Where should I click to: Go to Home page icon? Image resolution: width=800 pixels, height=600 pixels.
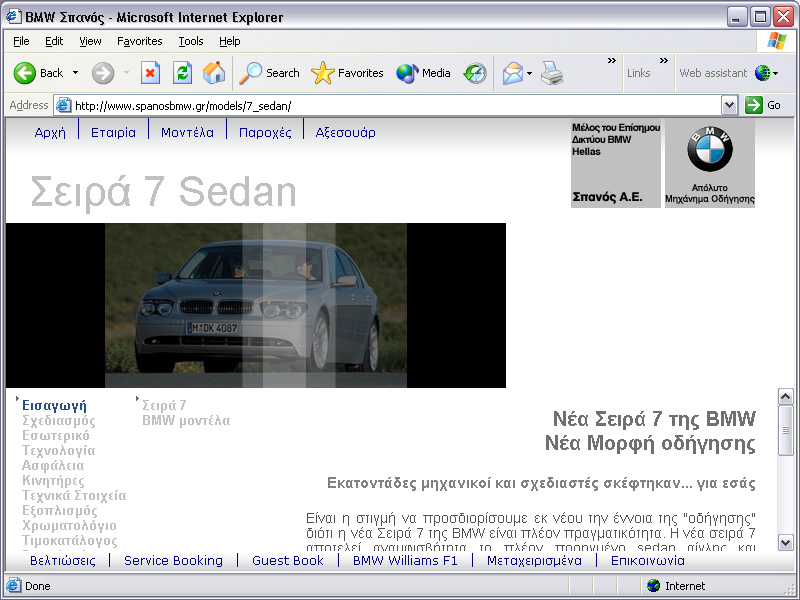[214, 73]
